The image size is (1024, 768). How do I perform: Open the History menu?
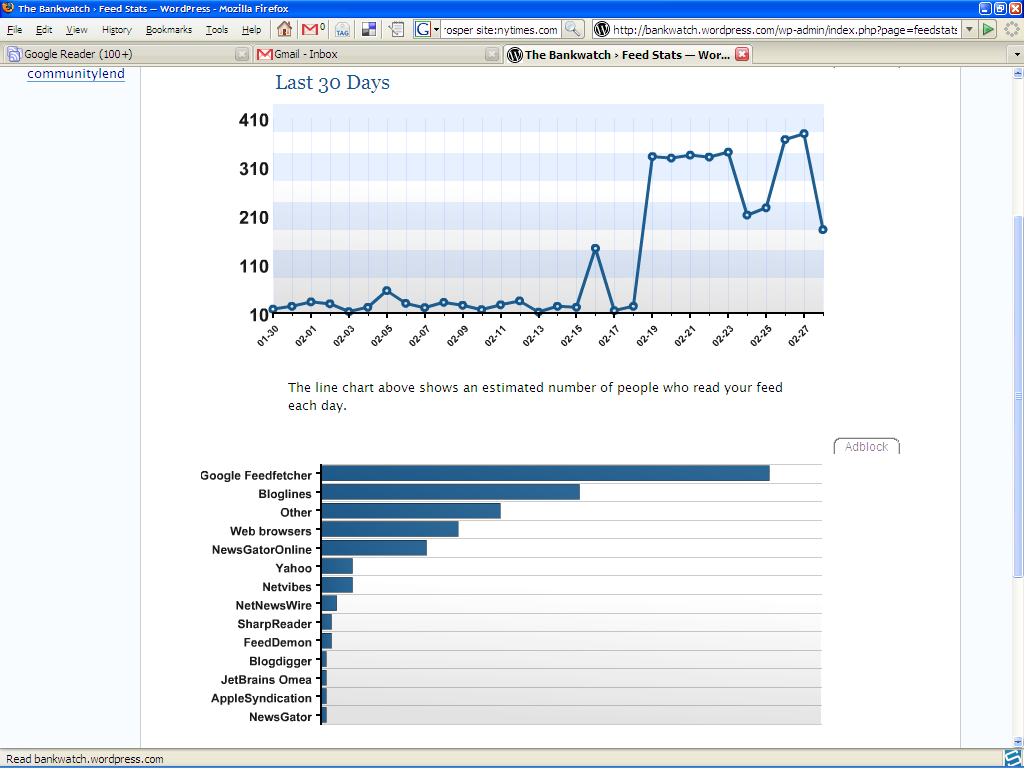click(x=116, y=30)
